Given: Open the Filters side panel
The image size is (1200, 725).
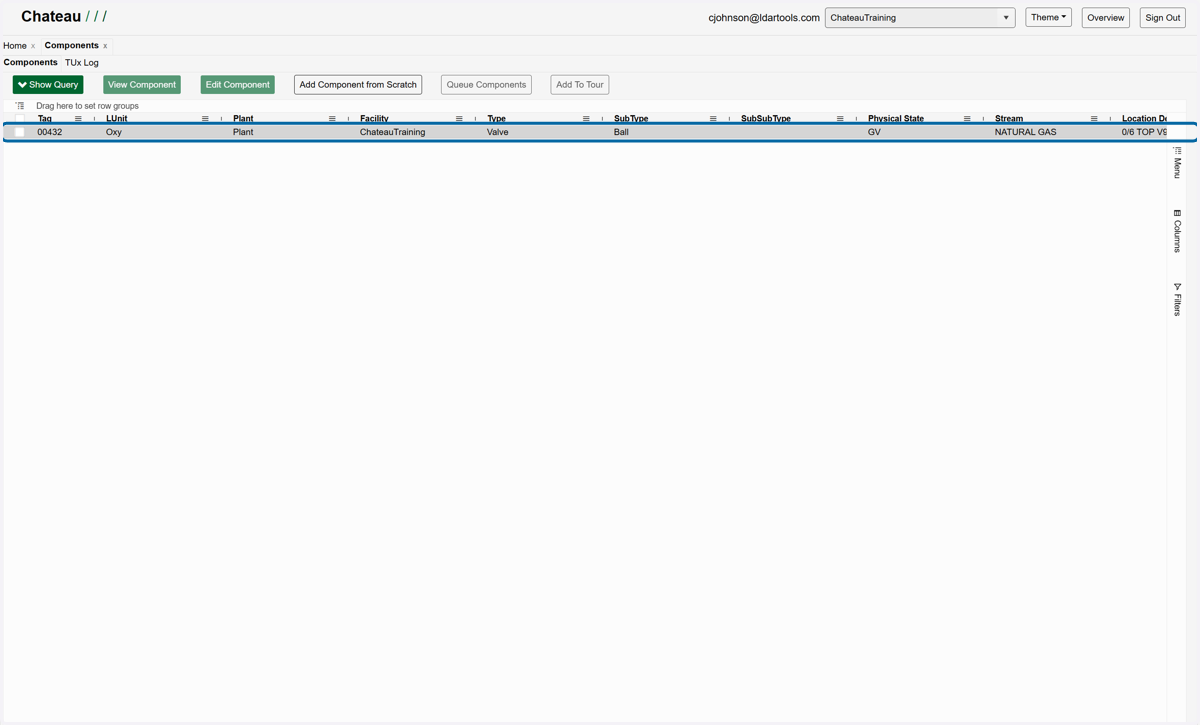Looking at the screenshot, I should [x=1177, y=299].
